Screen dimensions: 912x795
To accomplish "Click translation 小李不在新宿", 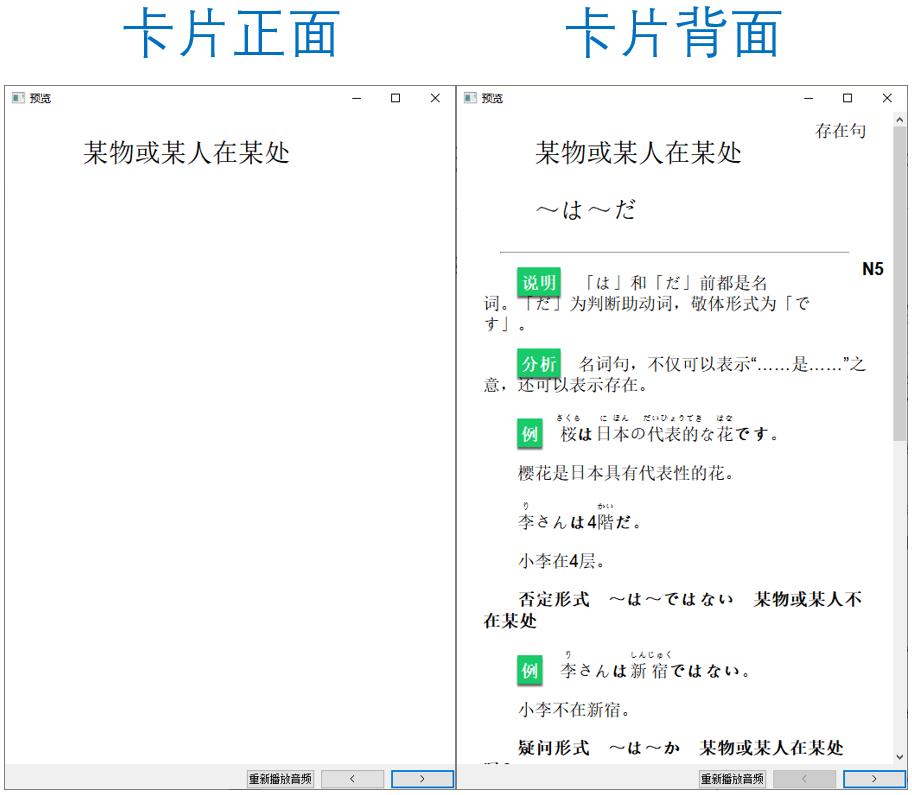I will [575, 710].
